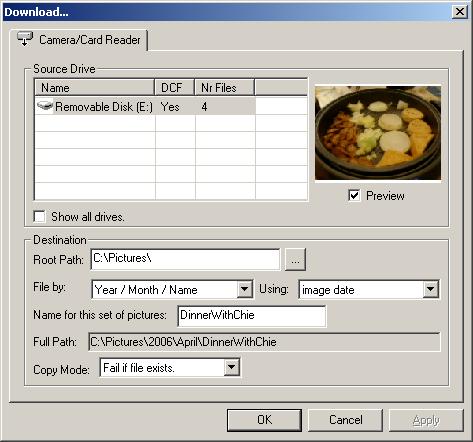Click the camera download tab icon

click(x=25, y=39)
